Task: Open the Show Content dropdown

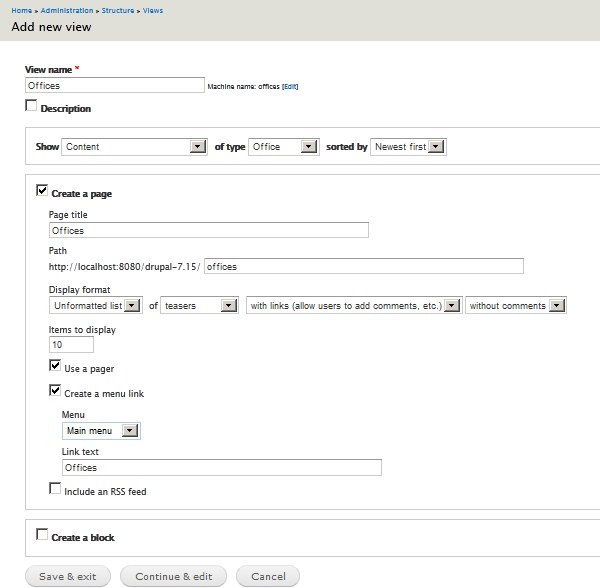Action: (134, 147)
